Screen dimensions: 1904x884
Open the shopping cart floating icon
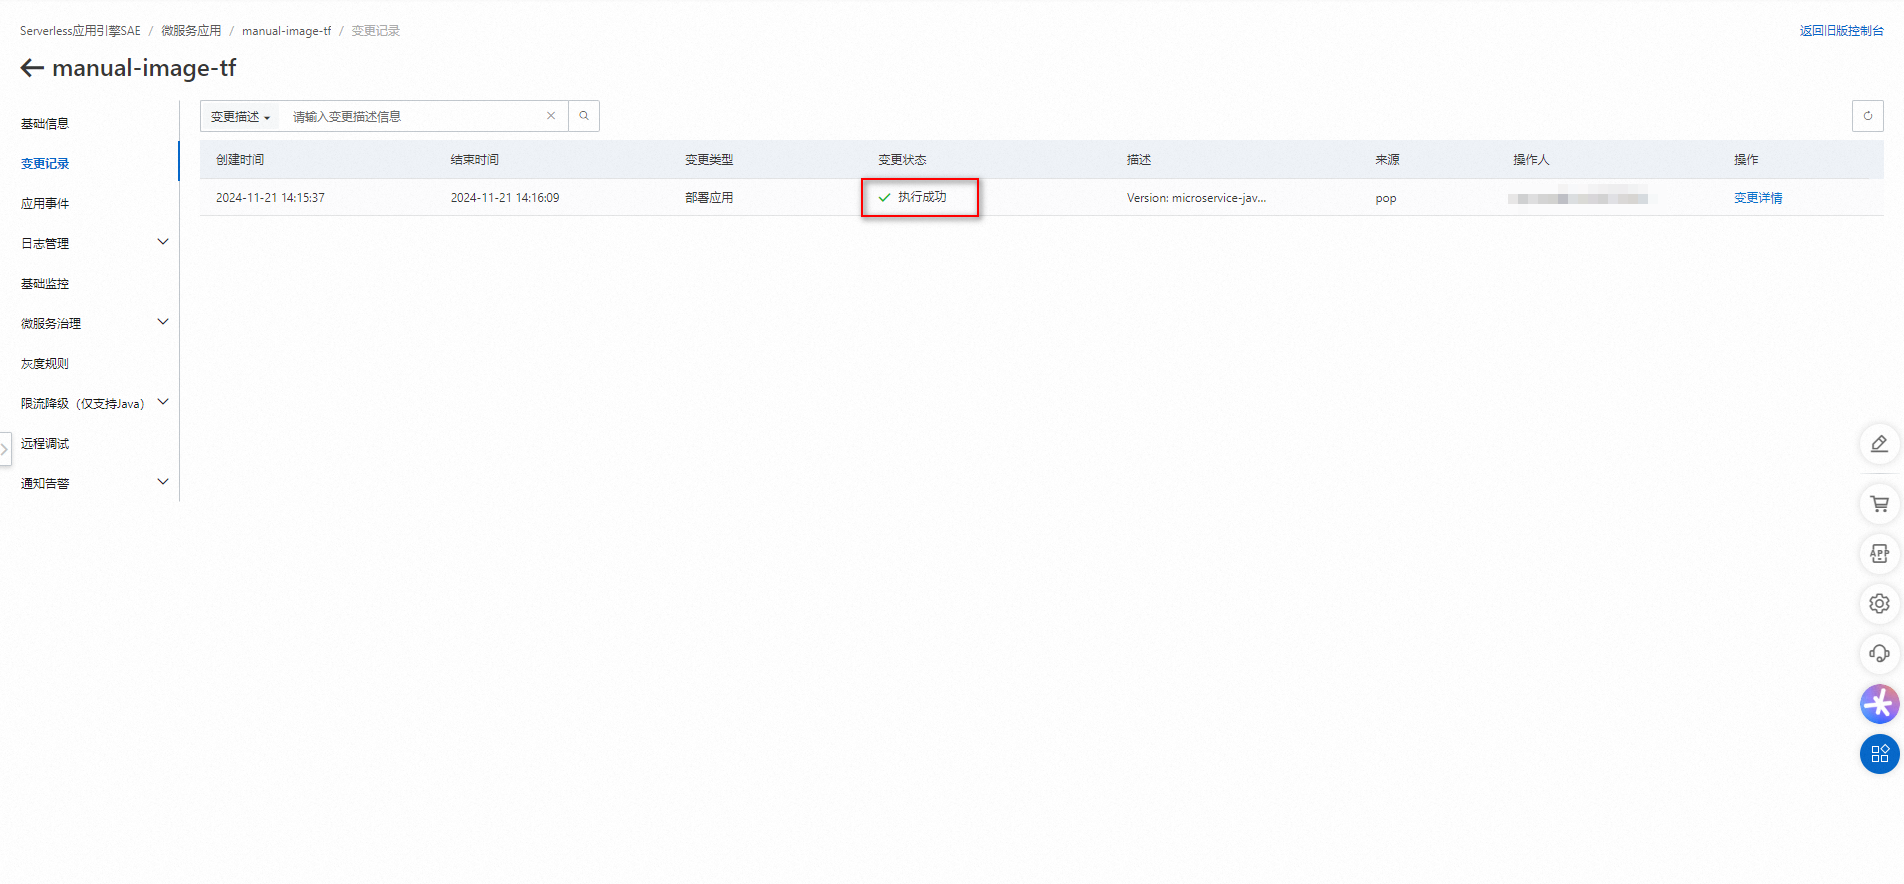pos(1879,504)
